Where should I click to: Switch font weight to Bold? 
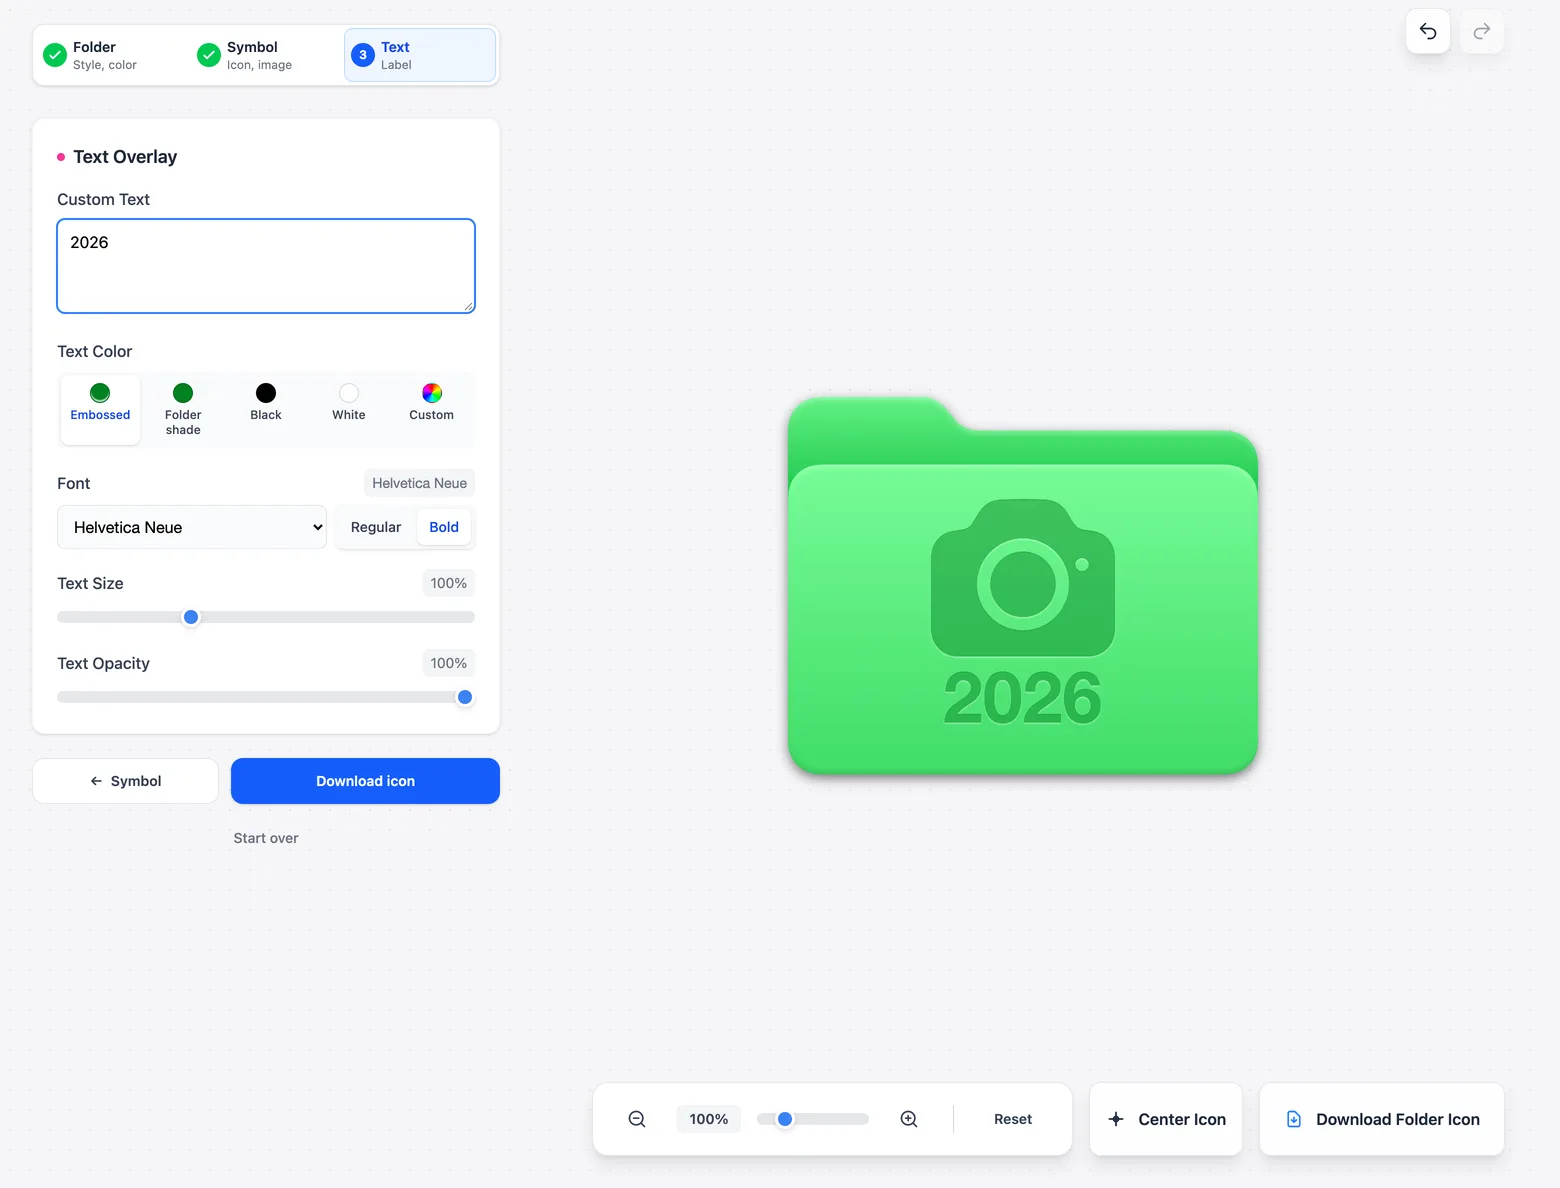444,527
